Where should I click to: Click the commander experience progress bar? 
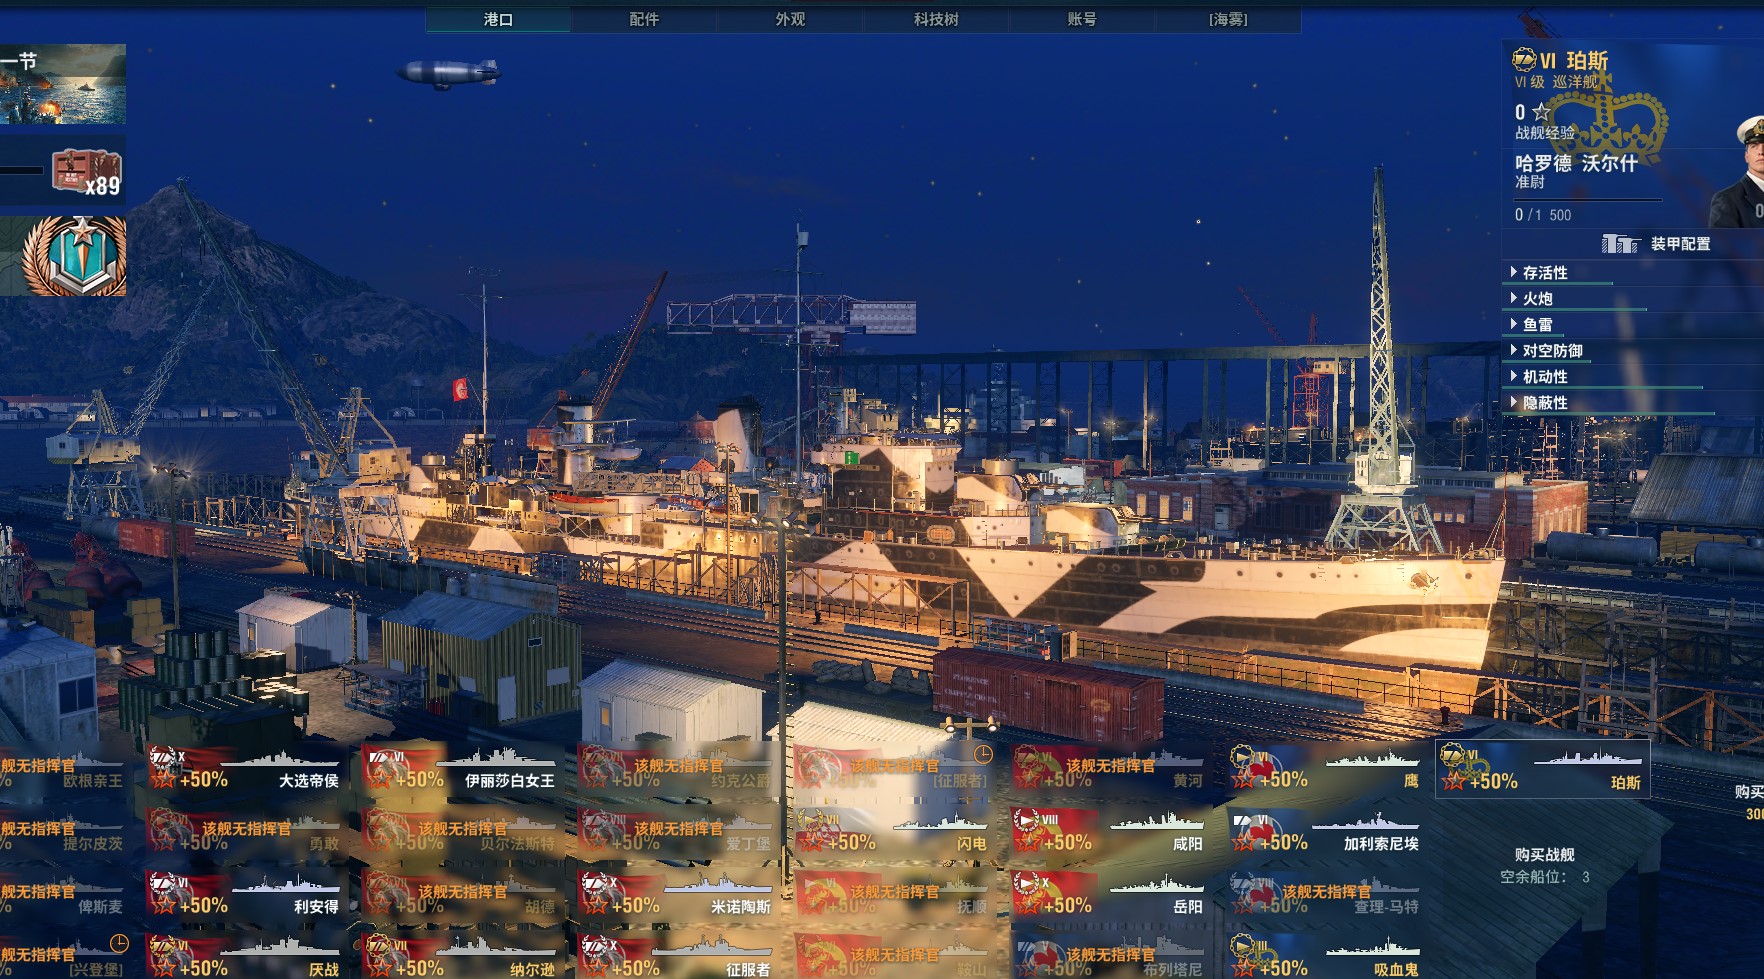[x=1588, y=201]
